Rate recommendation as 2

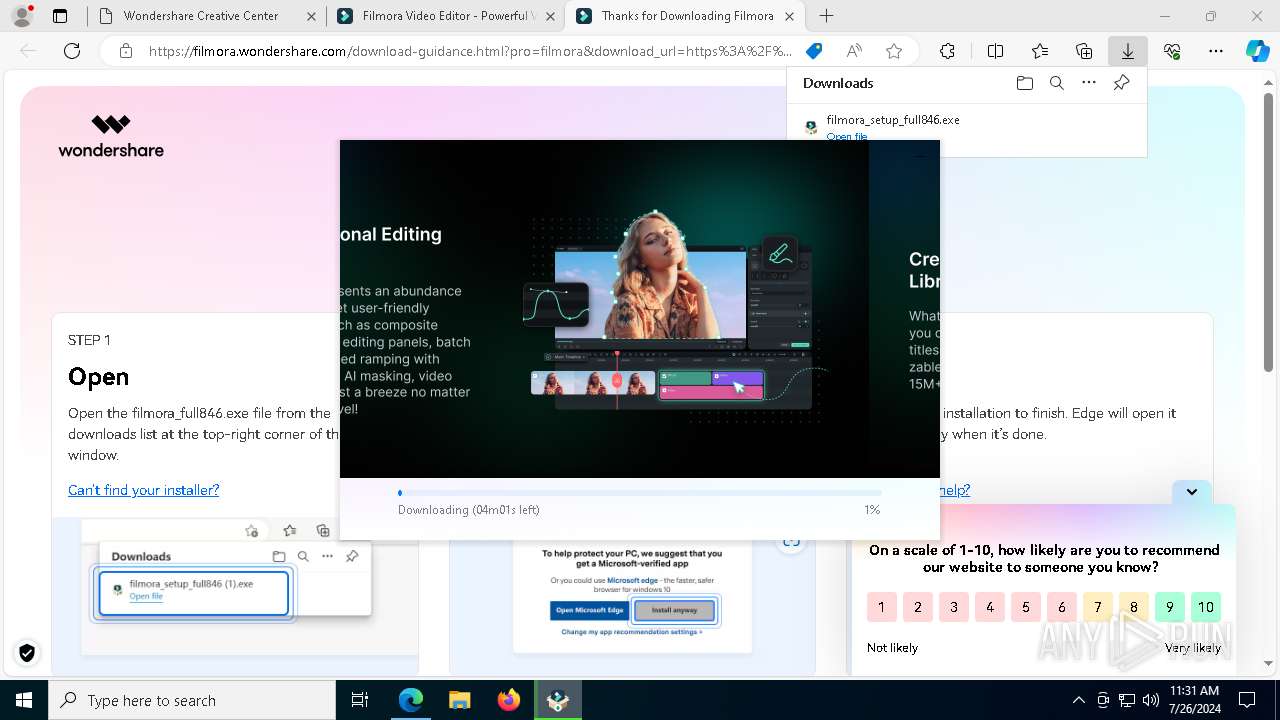click(918, 607)
